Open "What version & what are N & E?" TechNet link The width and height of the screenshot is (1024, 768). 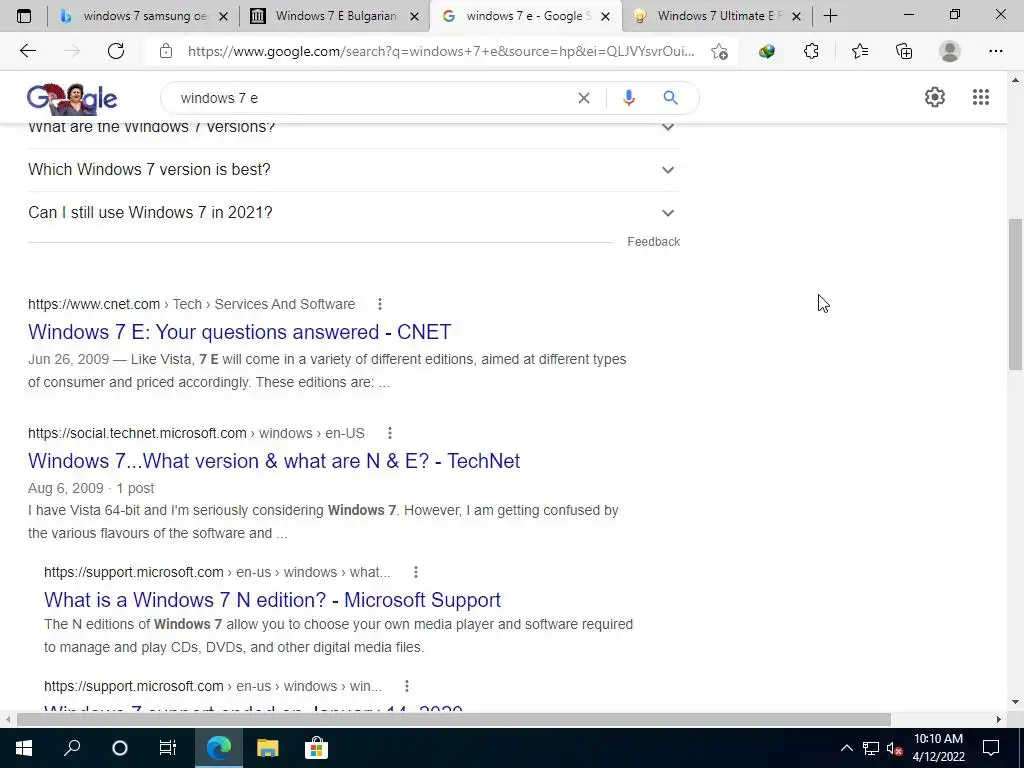(x=274, y=460)
